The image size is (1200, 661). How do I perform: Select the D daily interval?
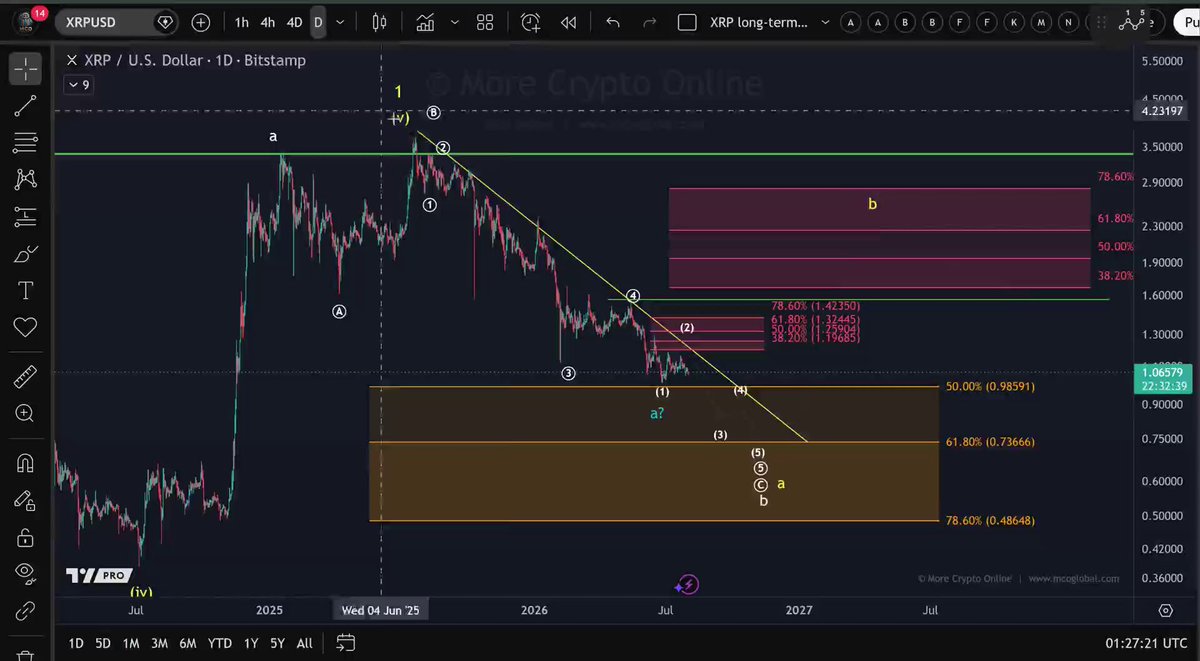(x=318, y=22)
